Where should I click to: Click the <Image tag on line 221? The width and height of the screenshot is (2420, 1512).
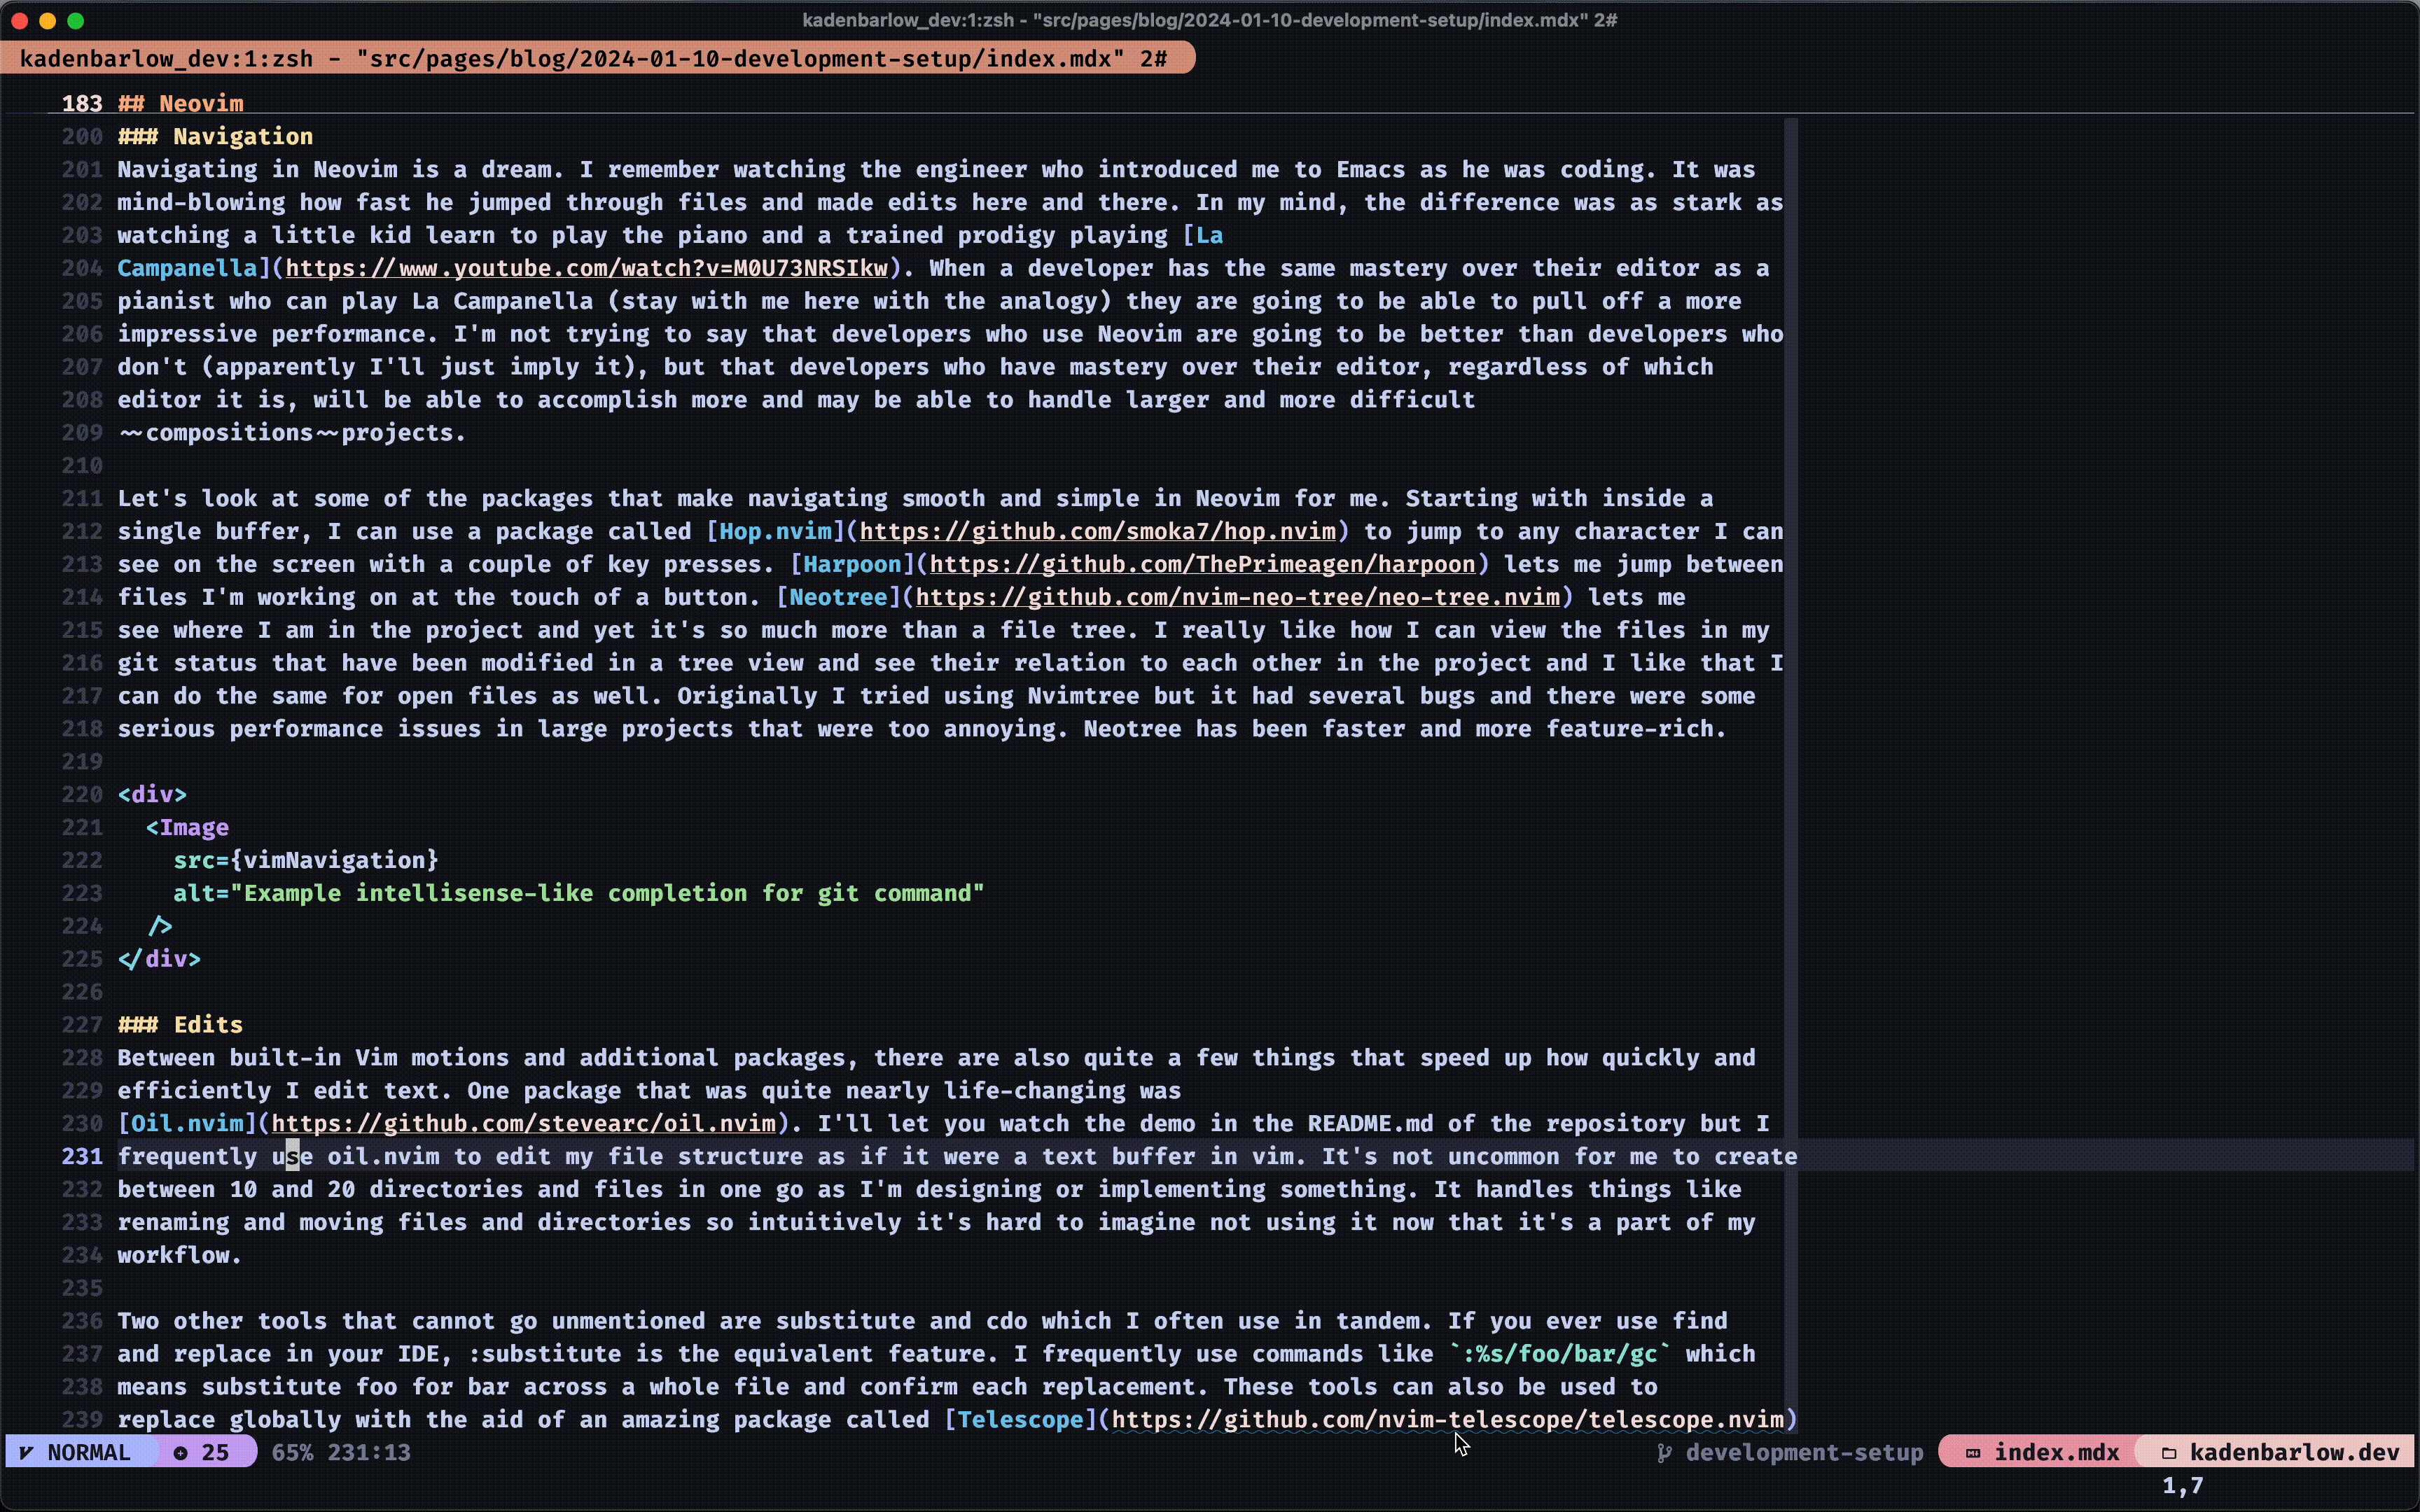[187, 827]
